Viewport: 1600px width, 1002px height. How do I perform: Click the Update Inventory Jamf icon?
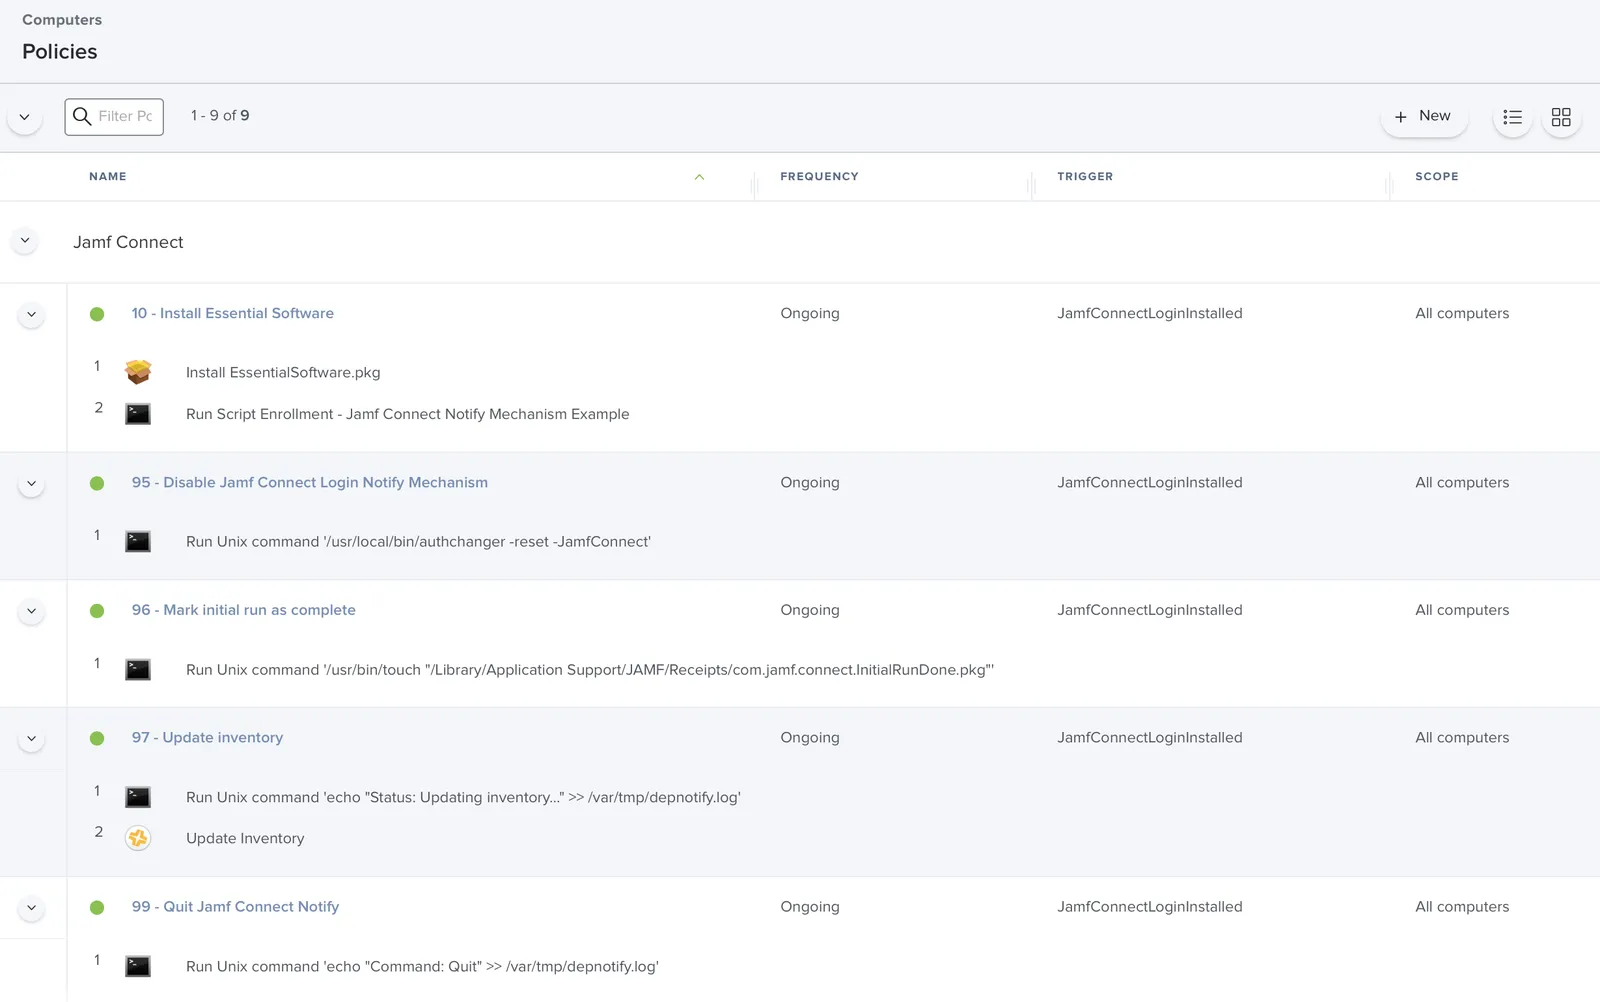tap(138, 838)
